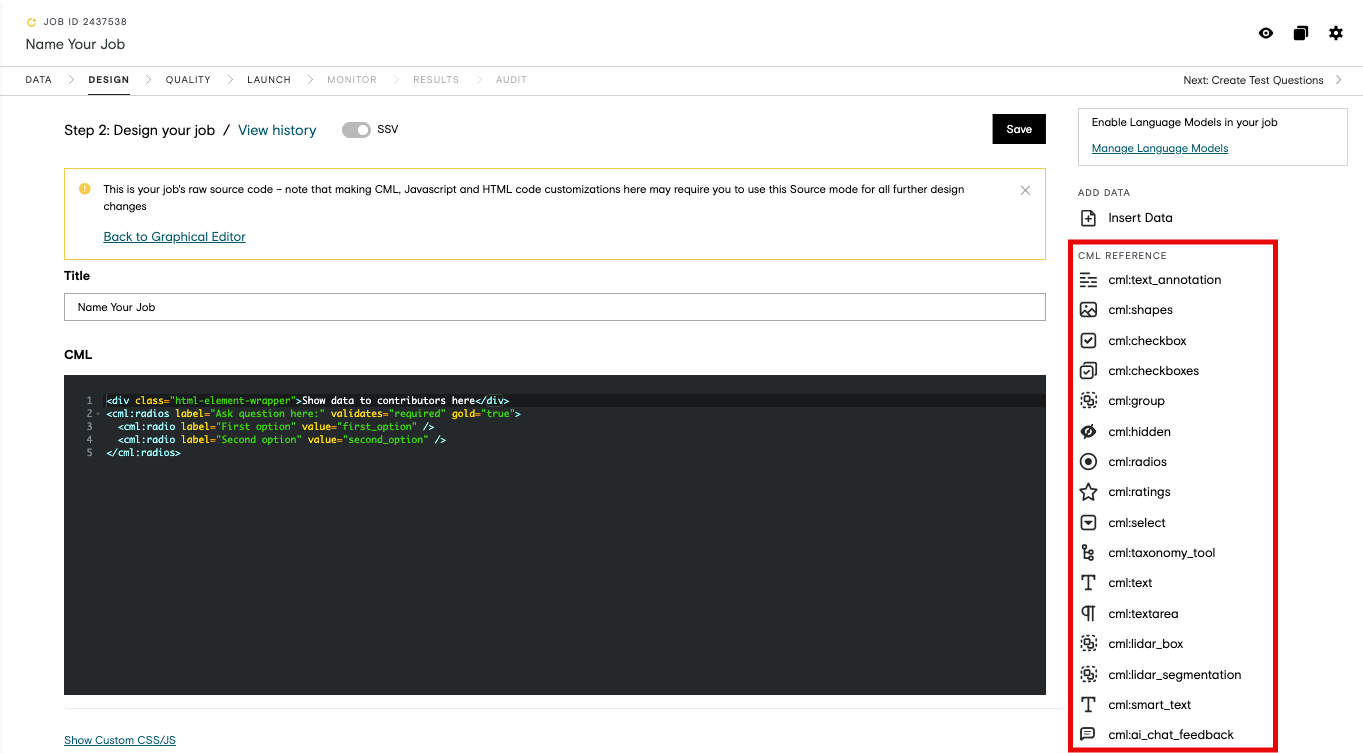Collapse the code fold arrow on line 2
The width and height of the screenshot is (1363, 753).
pos(97,414)
